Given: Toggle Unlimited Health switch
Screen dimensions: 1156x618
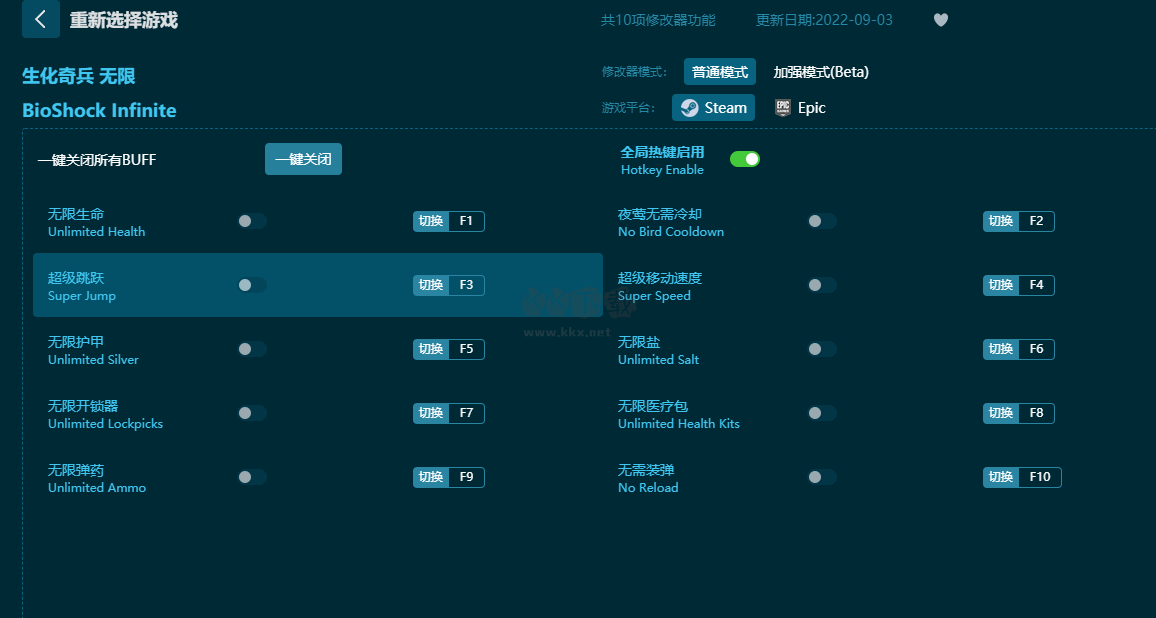Looking at the screenshot, I should (251, 221).
